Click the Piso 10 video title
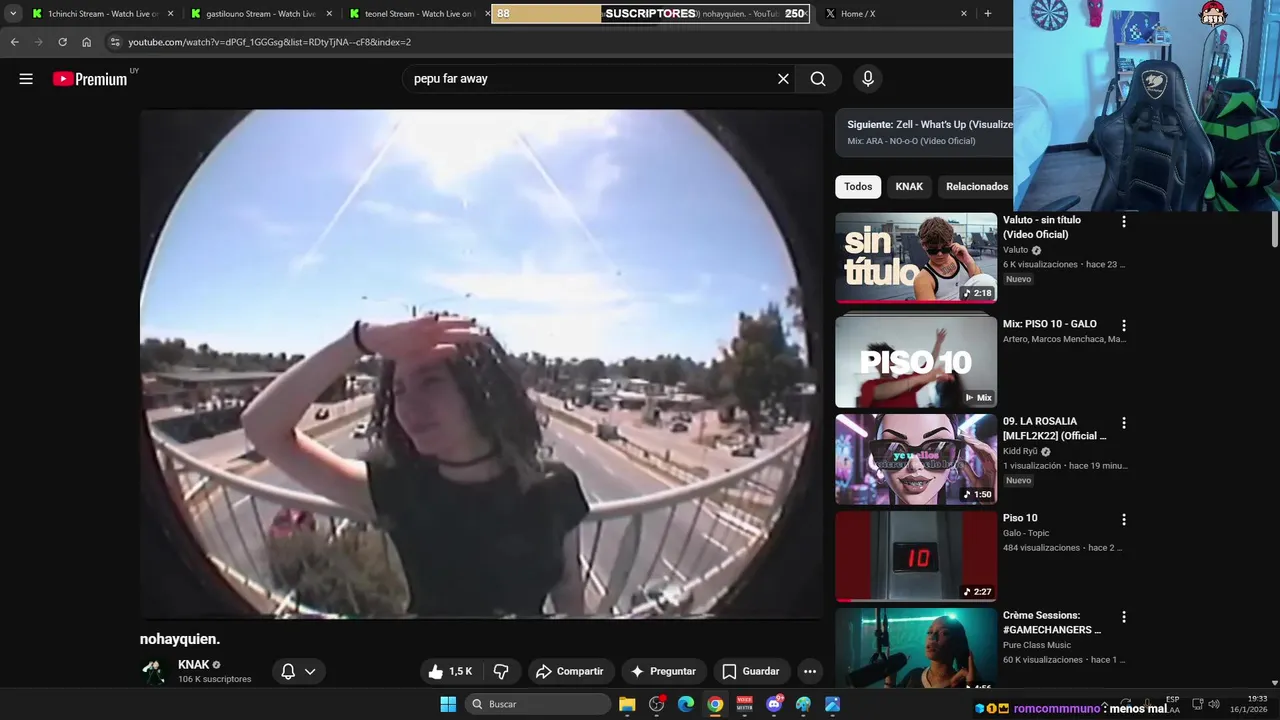This screenshot has height=720, width=1280. pos(1020,518)
